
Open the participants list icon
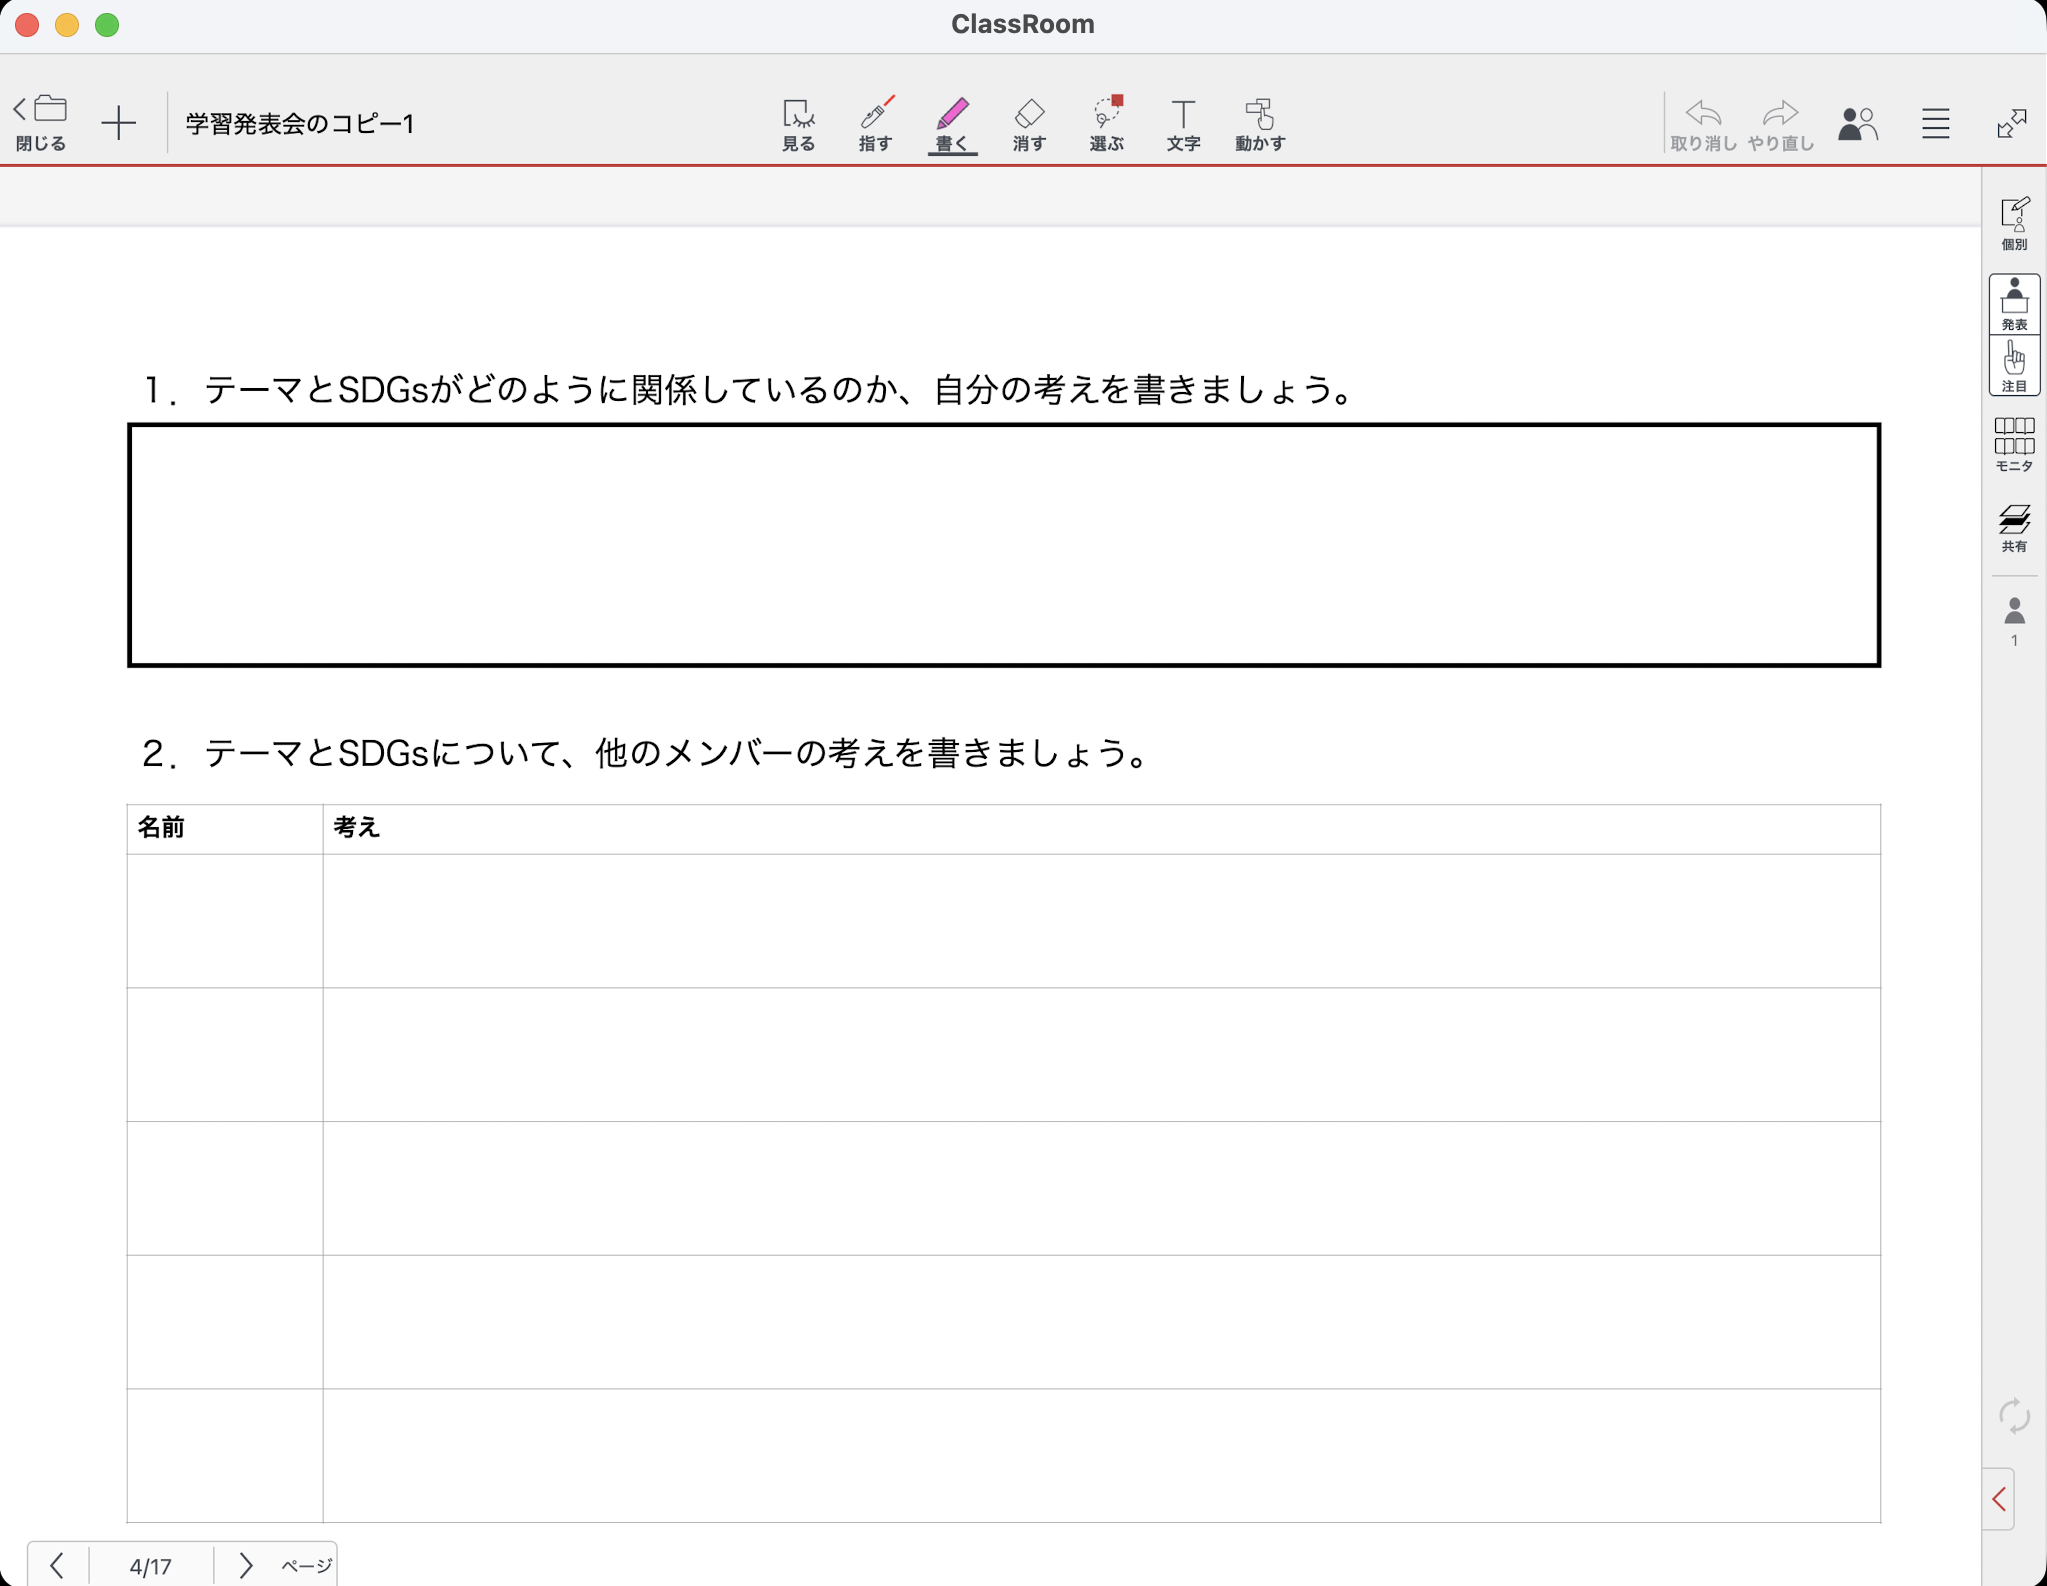1858,123
